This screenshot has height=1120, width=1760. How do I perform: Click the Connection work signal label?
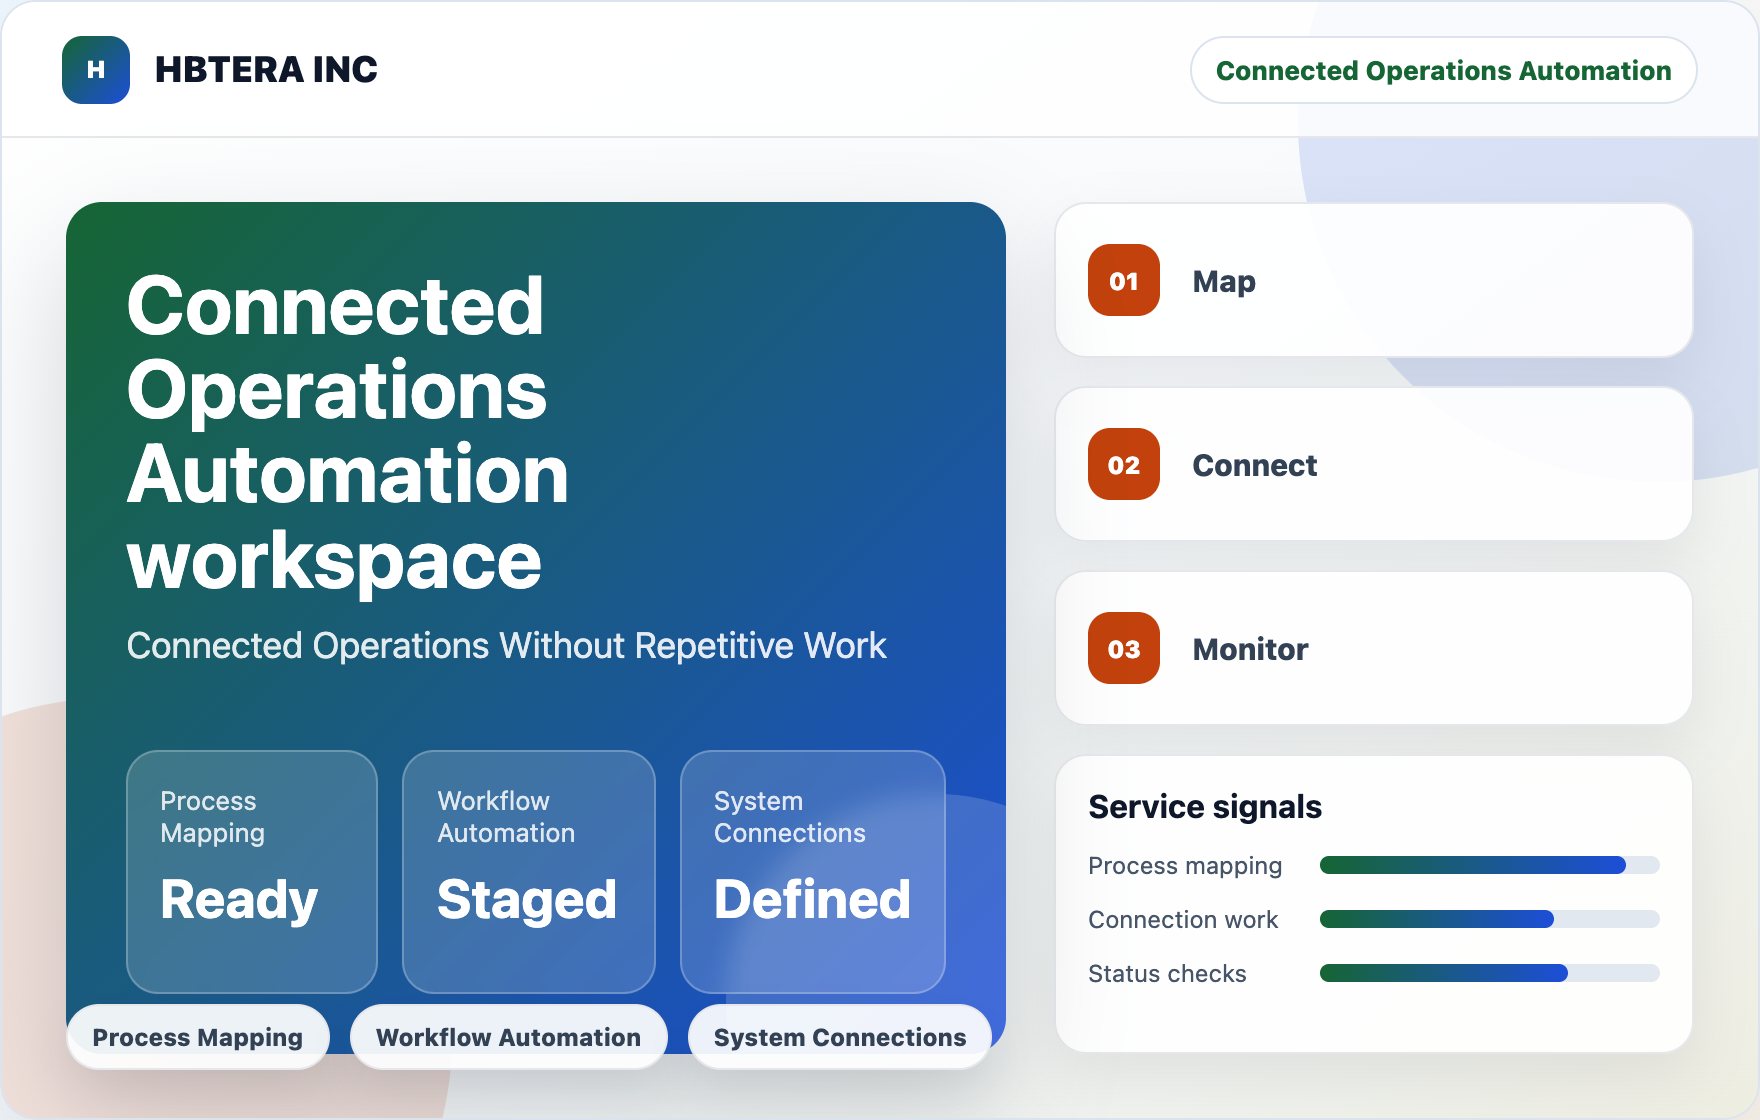(1183, 920)
